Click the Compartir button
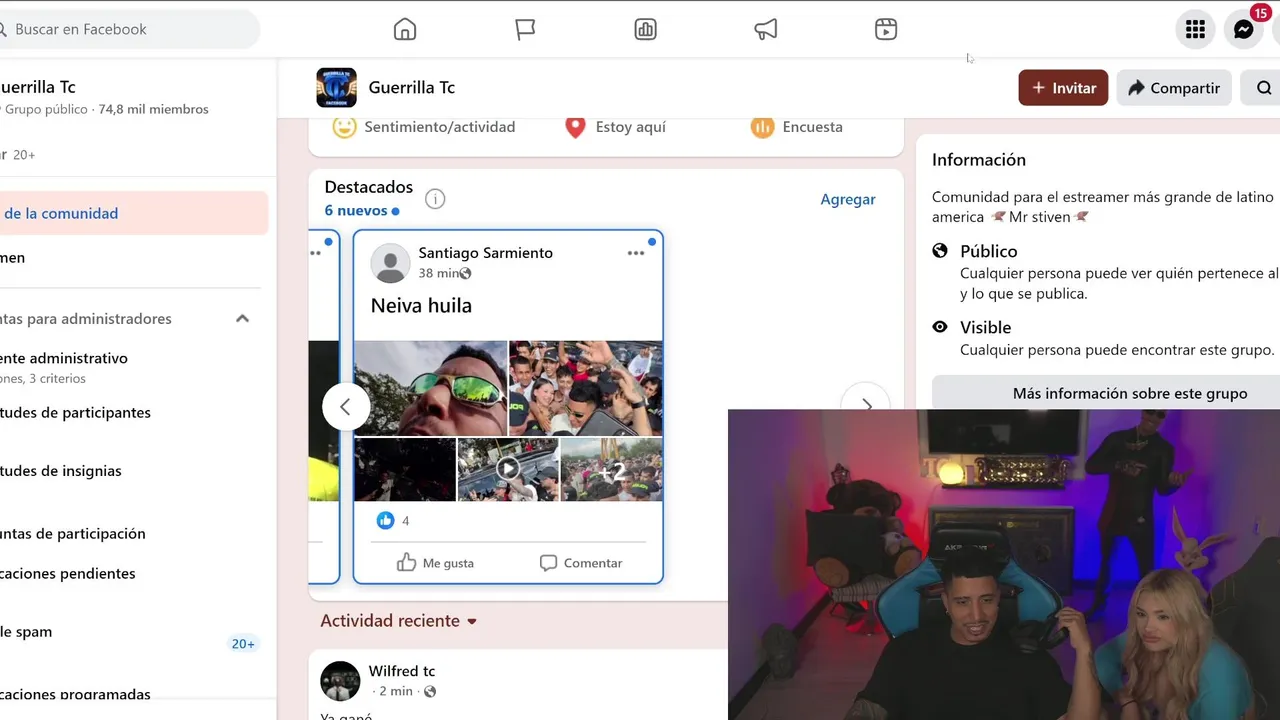The width and height of the screenshot is (1280, 720). [x=1174, y=88]
